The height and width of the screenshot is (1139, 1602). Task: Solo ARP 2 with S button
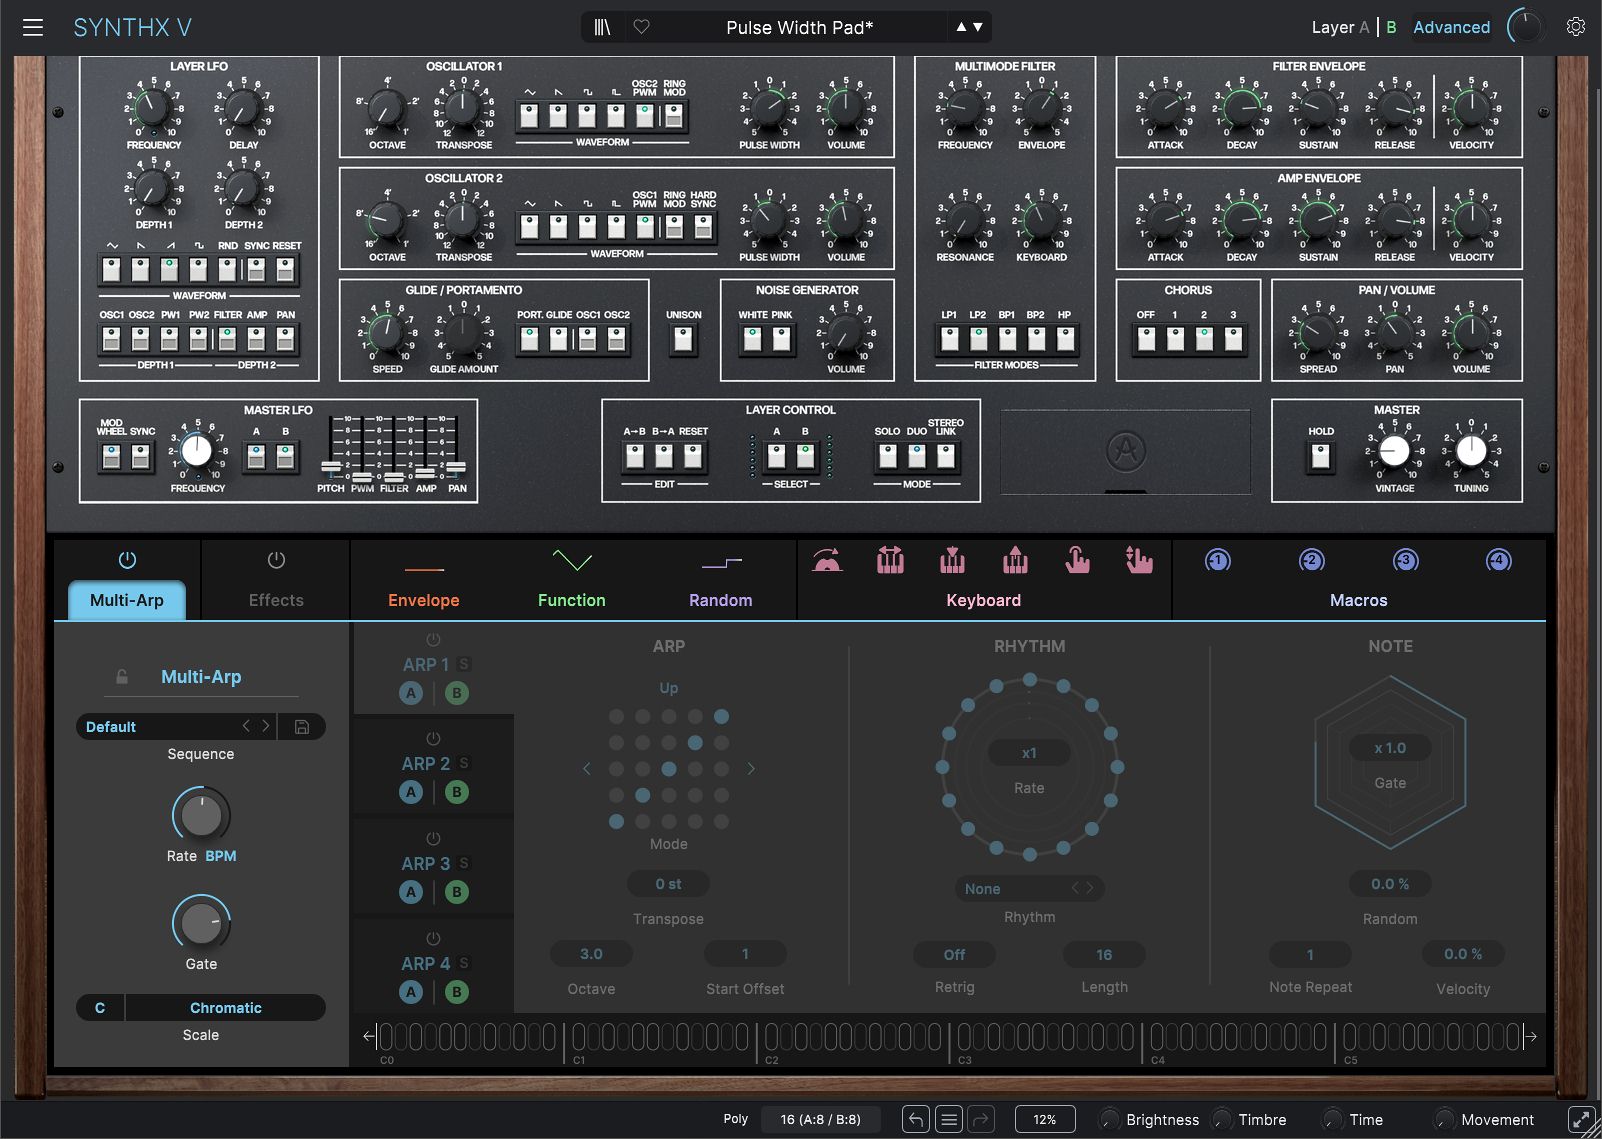464,763
